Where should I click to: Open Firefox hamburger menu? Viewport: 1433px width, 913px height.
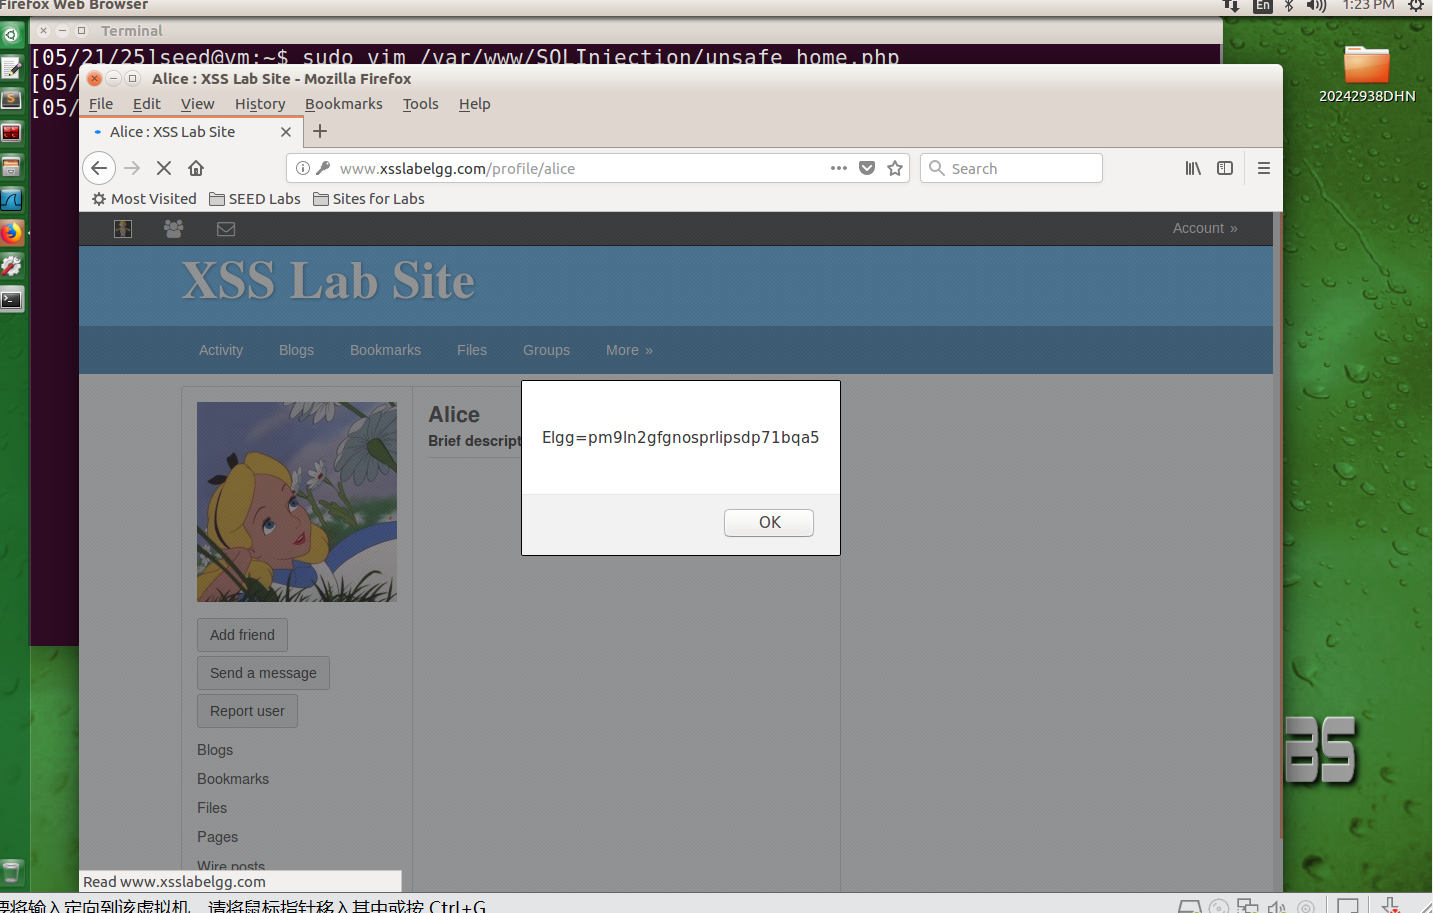point(1264,168)
